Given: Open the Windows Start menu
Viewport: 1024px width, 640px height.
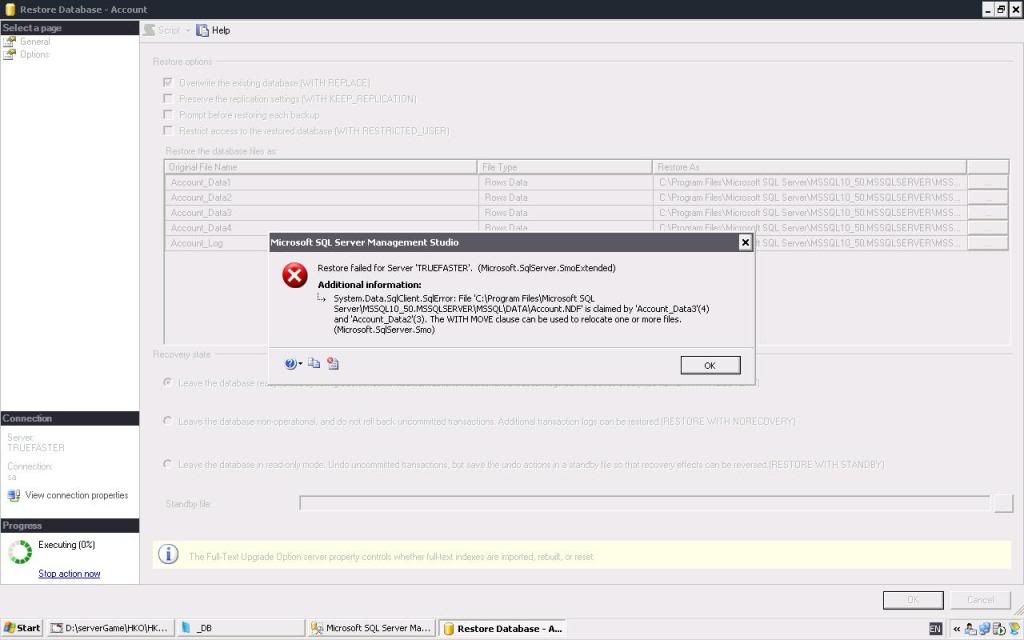Looking at the screenshot, I should (22, 628).
